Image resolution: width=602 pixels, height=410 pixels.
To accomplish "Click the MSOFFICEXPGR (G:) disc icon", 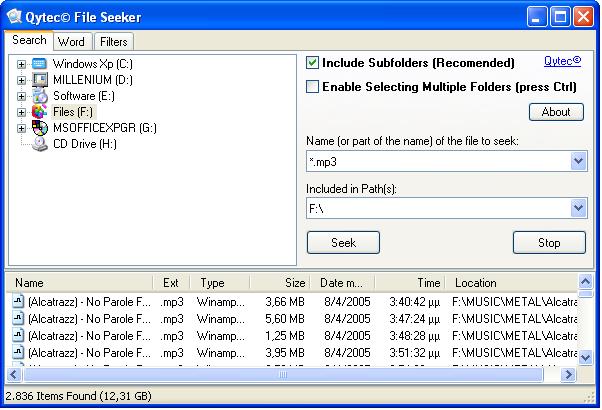I will (x=40, y=128).
